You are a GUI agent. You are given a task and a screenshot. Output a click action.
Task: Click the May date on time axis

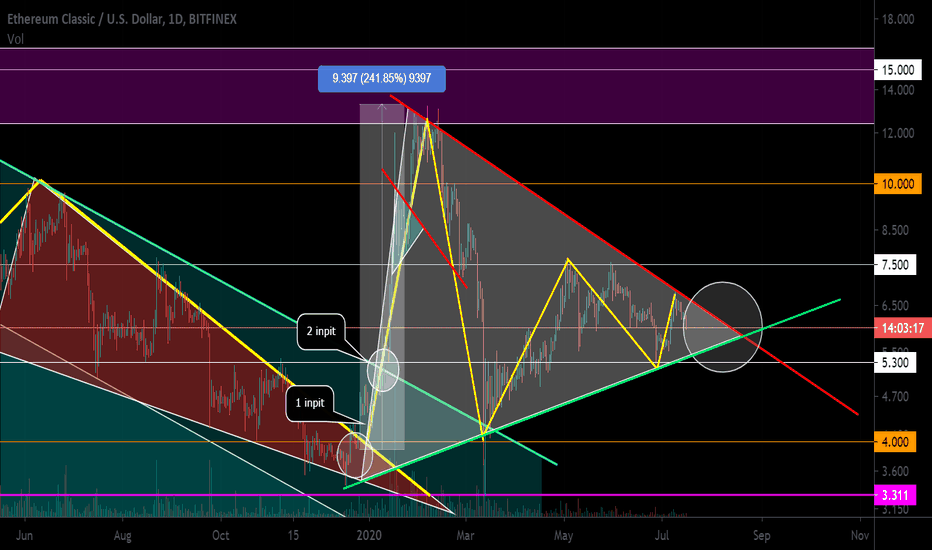pyautogui.click(x=563, y=536)
